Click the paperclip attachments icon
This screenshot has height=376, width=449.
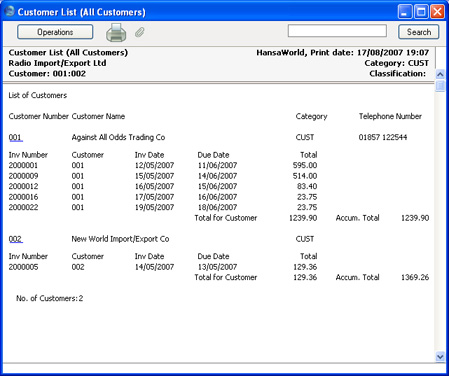point(140,32)
